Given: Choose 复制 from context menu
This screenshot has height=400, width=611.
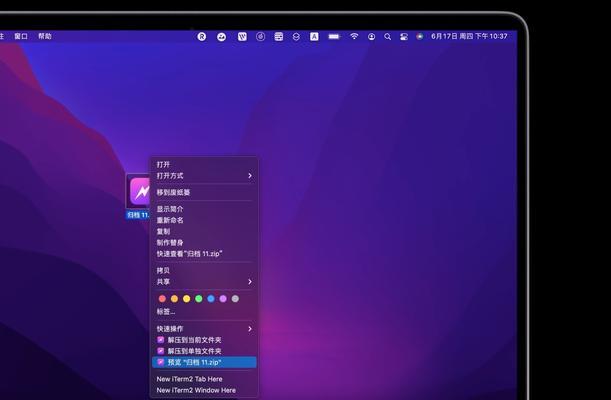Looking at the screenshot, I should [x=204, y=231].
